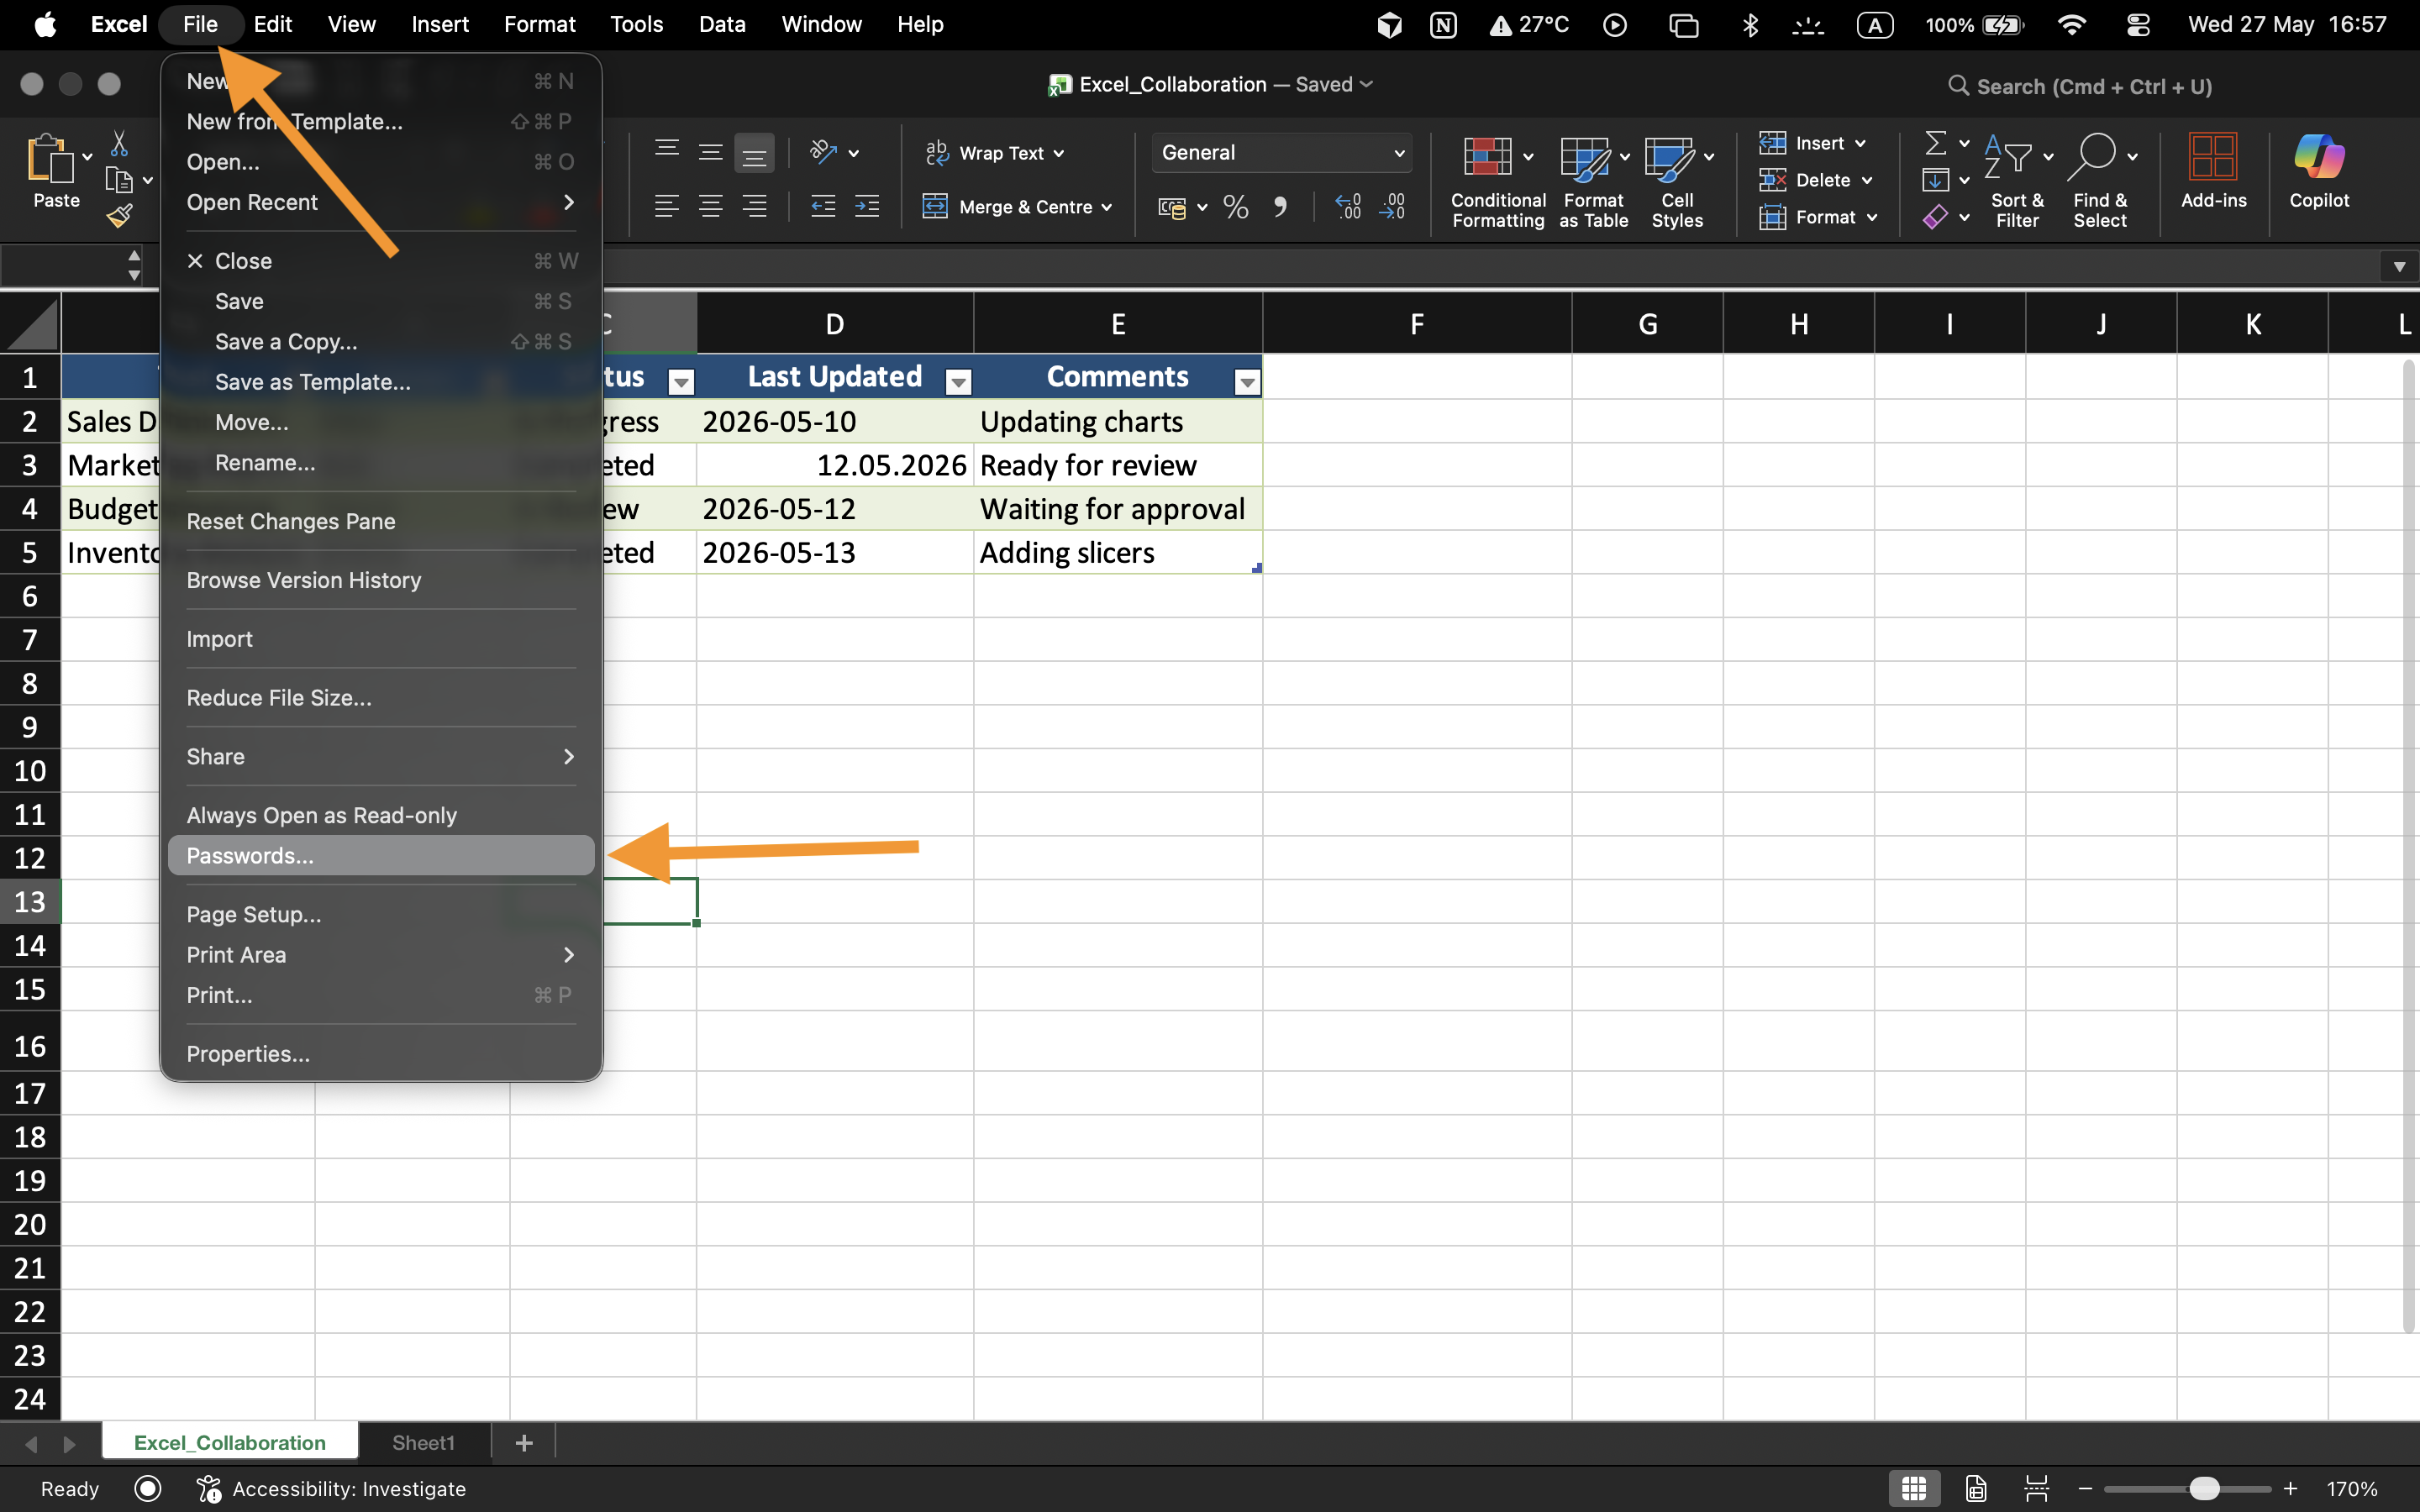
Task: Open Conditional Formatting
Action: [1498, 183]
